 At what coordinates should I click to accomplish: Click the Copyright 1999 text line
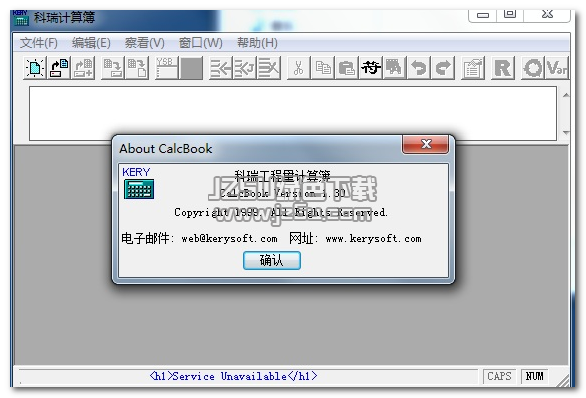(x=281, y=212)
